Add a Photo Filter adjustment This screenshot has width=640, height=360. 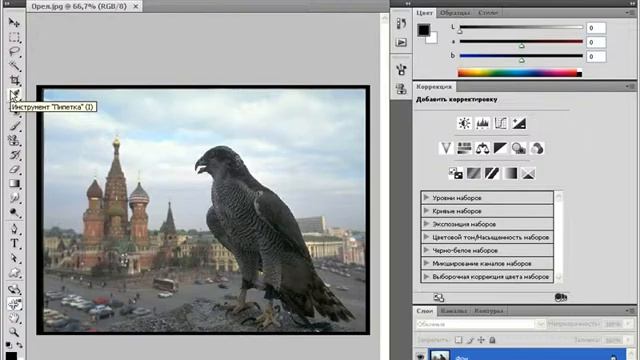point(519,148)
